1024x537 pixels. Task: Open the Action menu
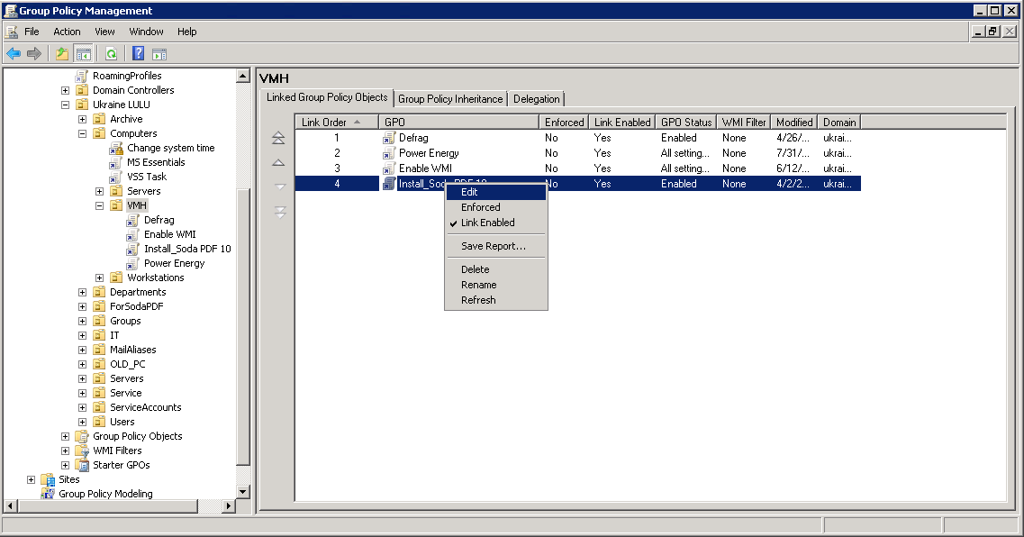67,31
